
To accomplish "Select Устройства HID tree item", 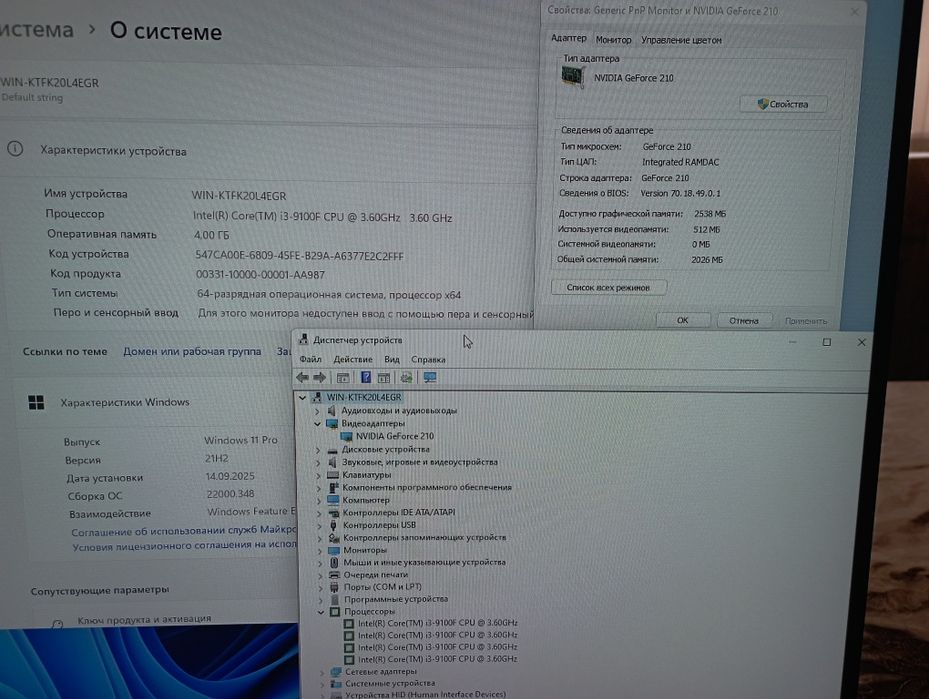I will pyautogui.click(x=425, y=694).
